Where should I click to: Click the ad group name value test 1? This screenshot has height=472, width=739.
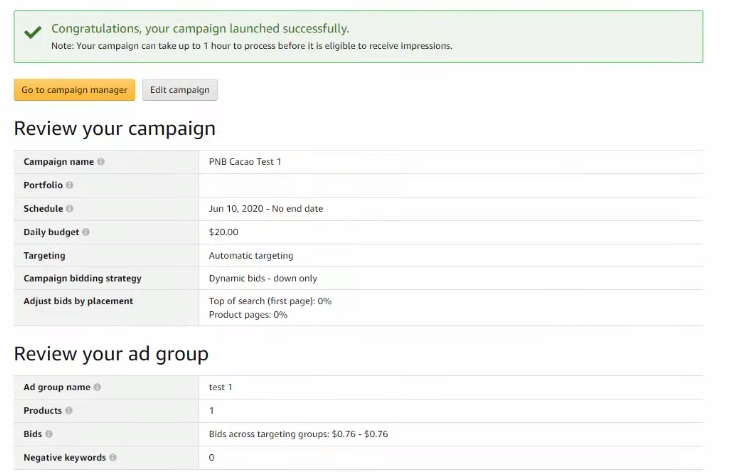click(221, 387)
